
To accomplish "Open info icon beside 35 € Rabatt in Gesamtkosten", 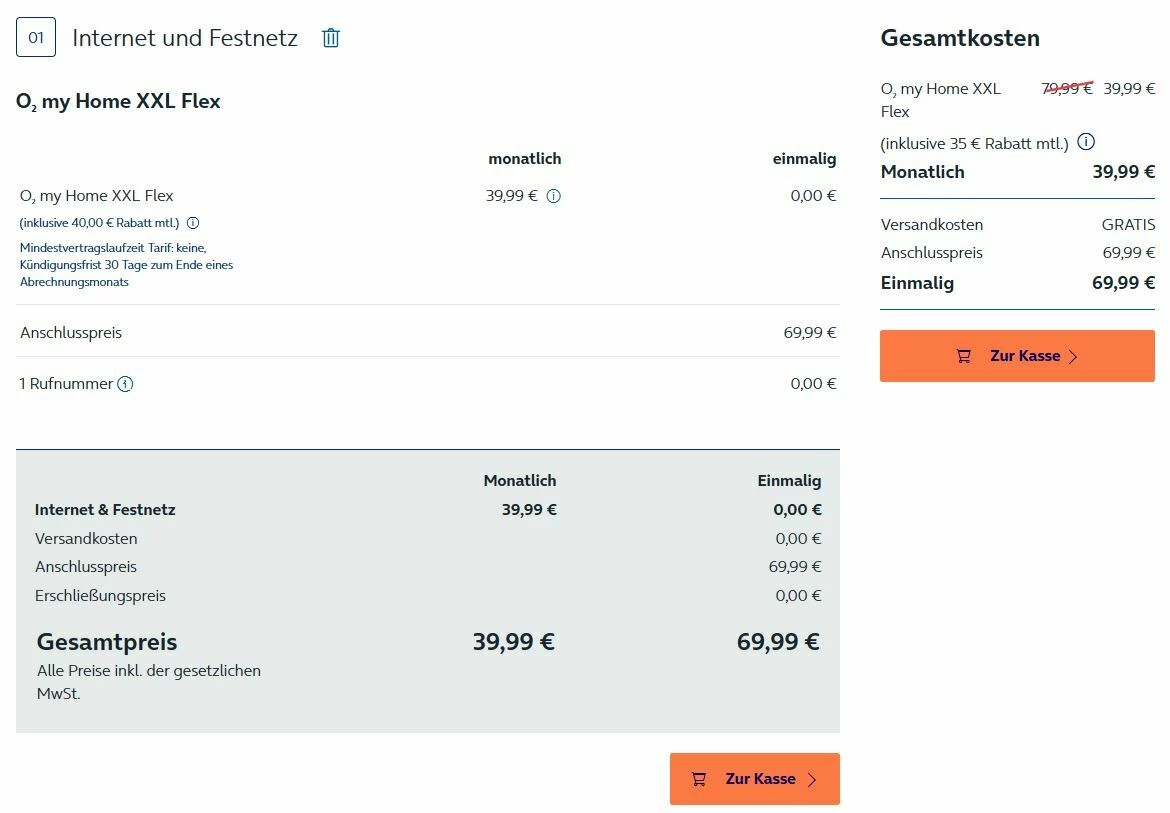I will [1086, 142].
